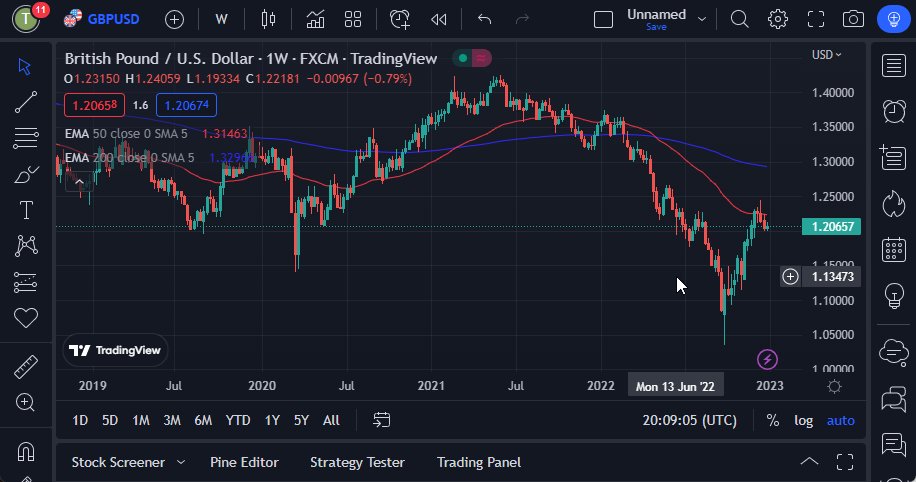Expand the Stock Screener dropdown

click(181, 462)
